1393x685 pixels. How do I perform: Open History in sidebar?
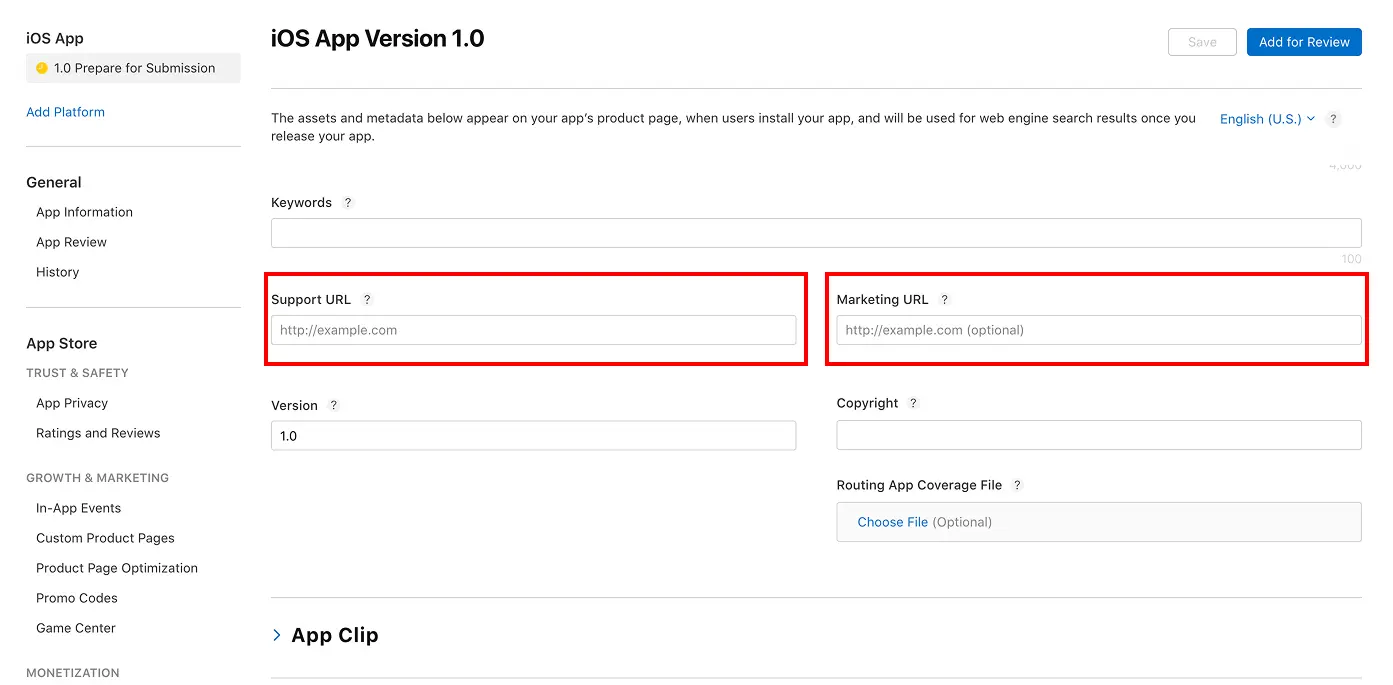[x=57, y=272]
